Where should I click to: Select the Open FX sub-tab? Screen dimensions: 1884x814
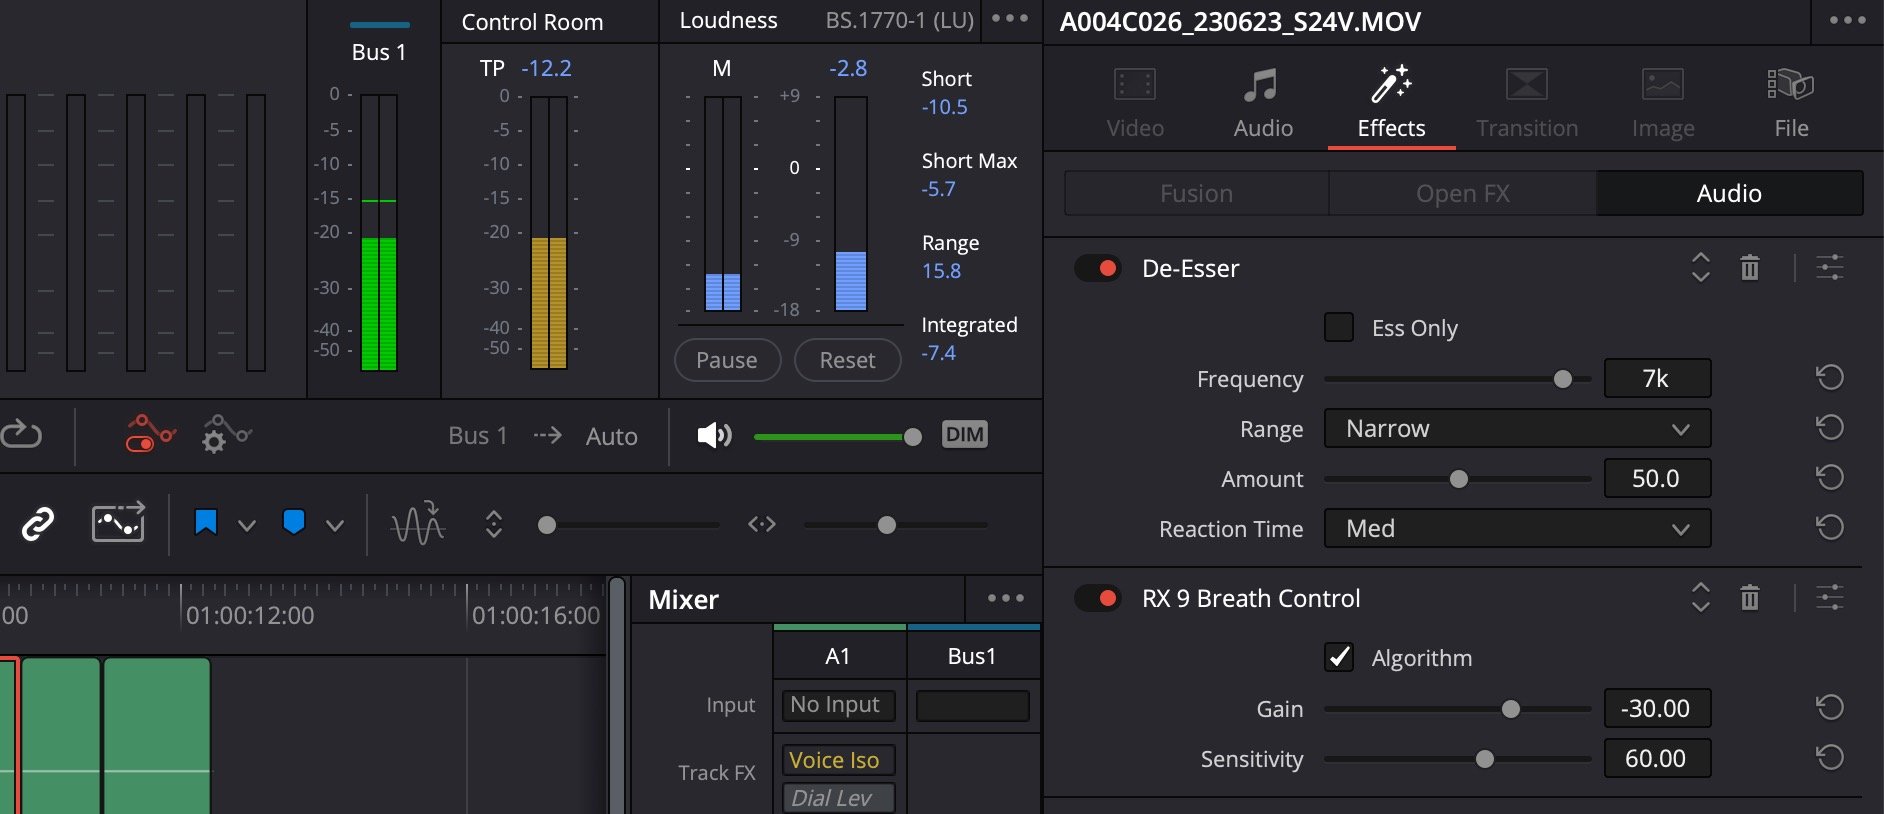tap(1462, 193)
